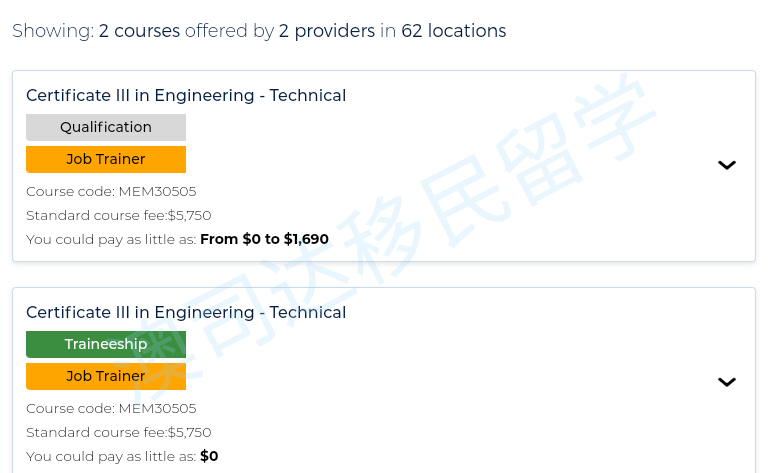Click "You could pay as little as" in second card
Image resolution: width=768 pixels, height=473 pixels.
click(111, 456)
